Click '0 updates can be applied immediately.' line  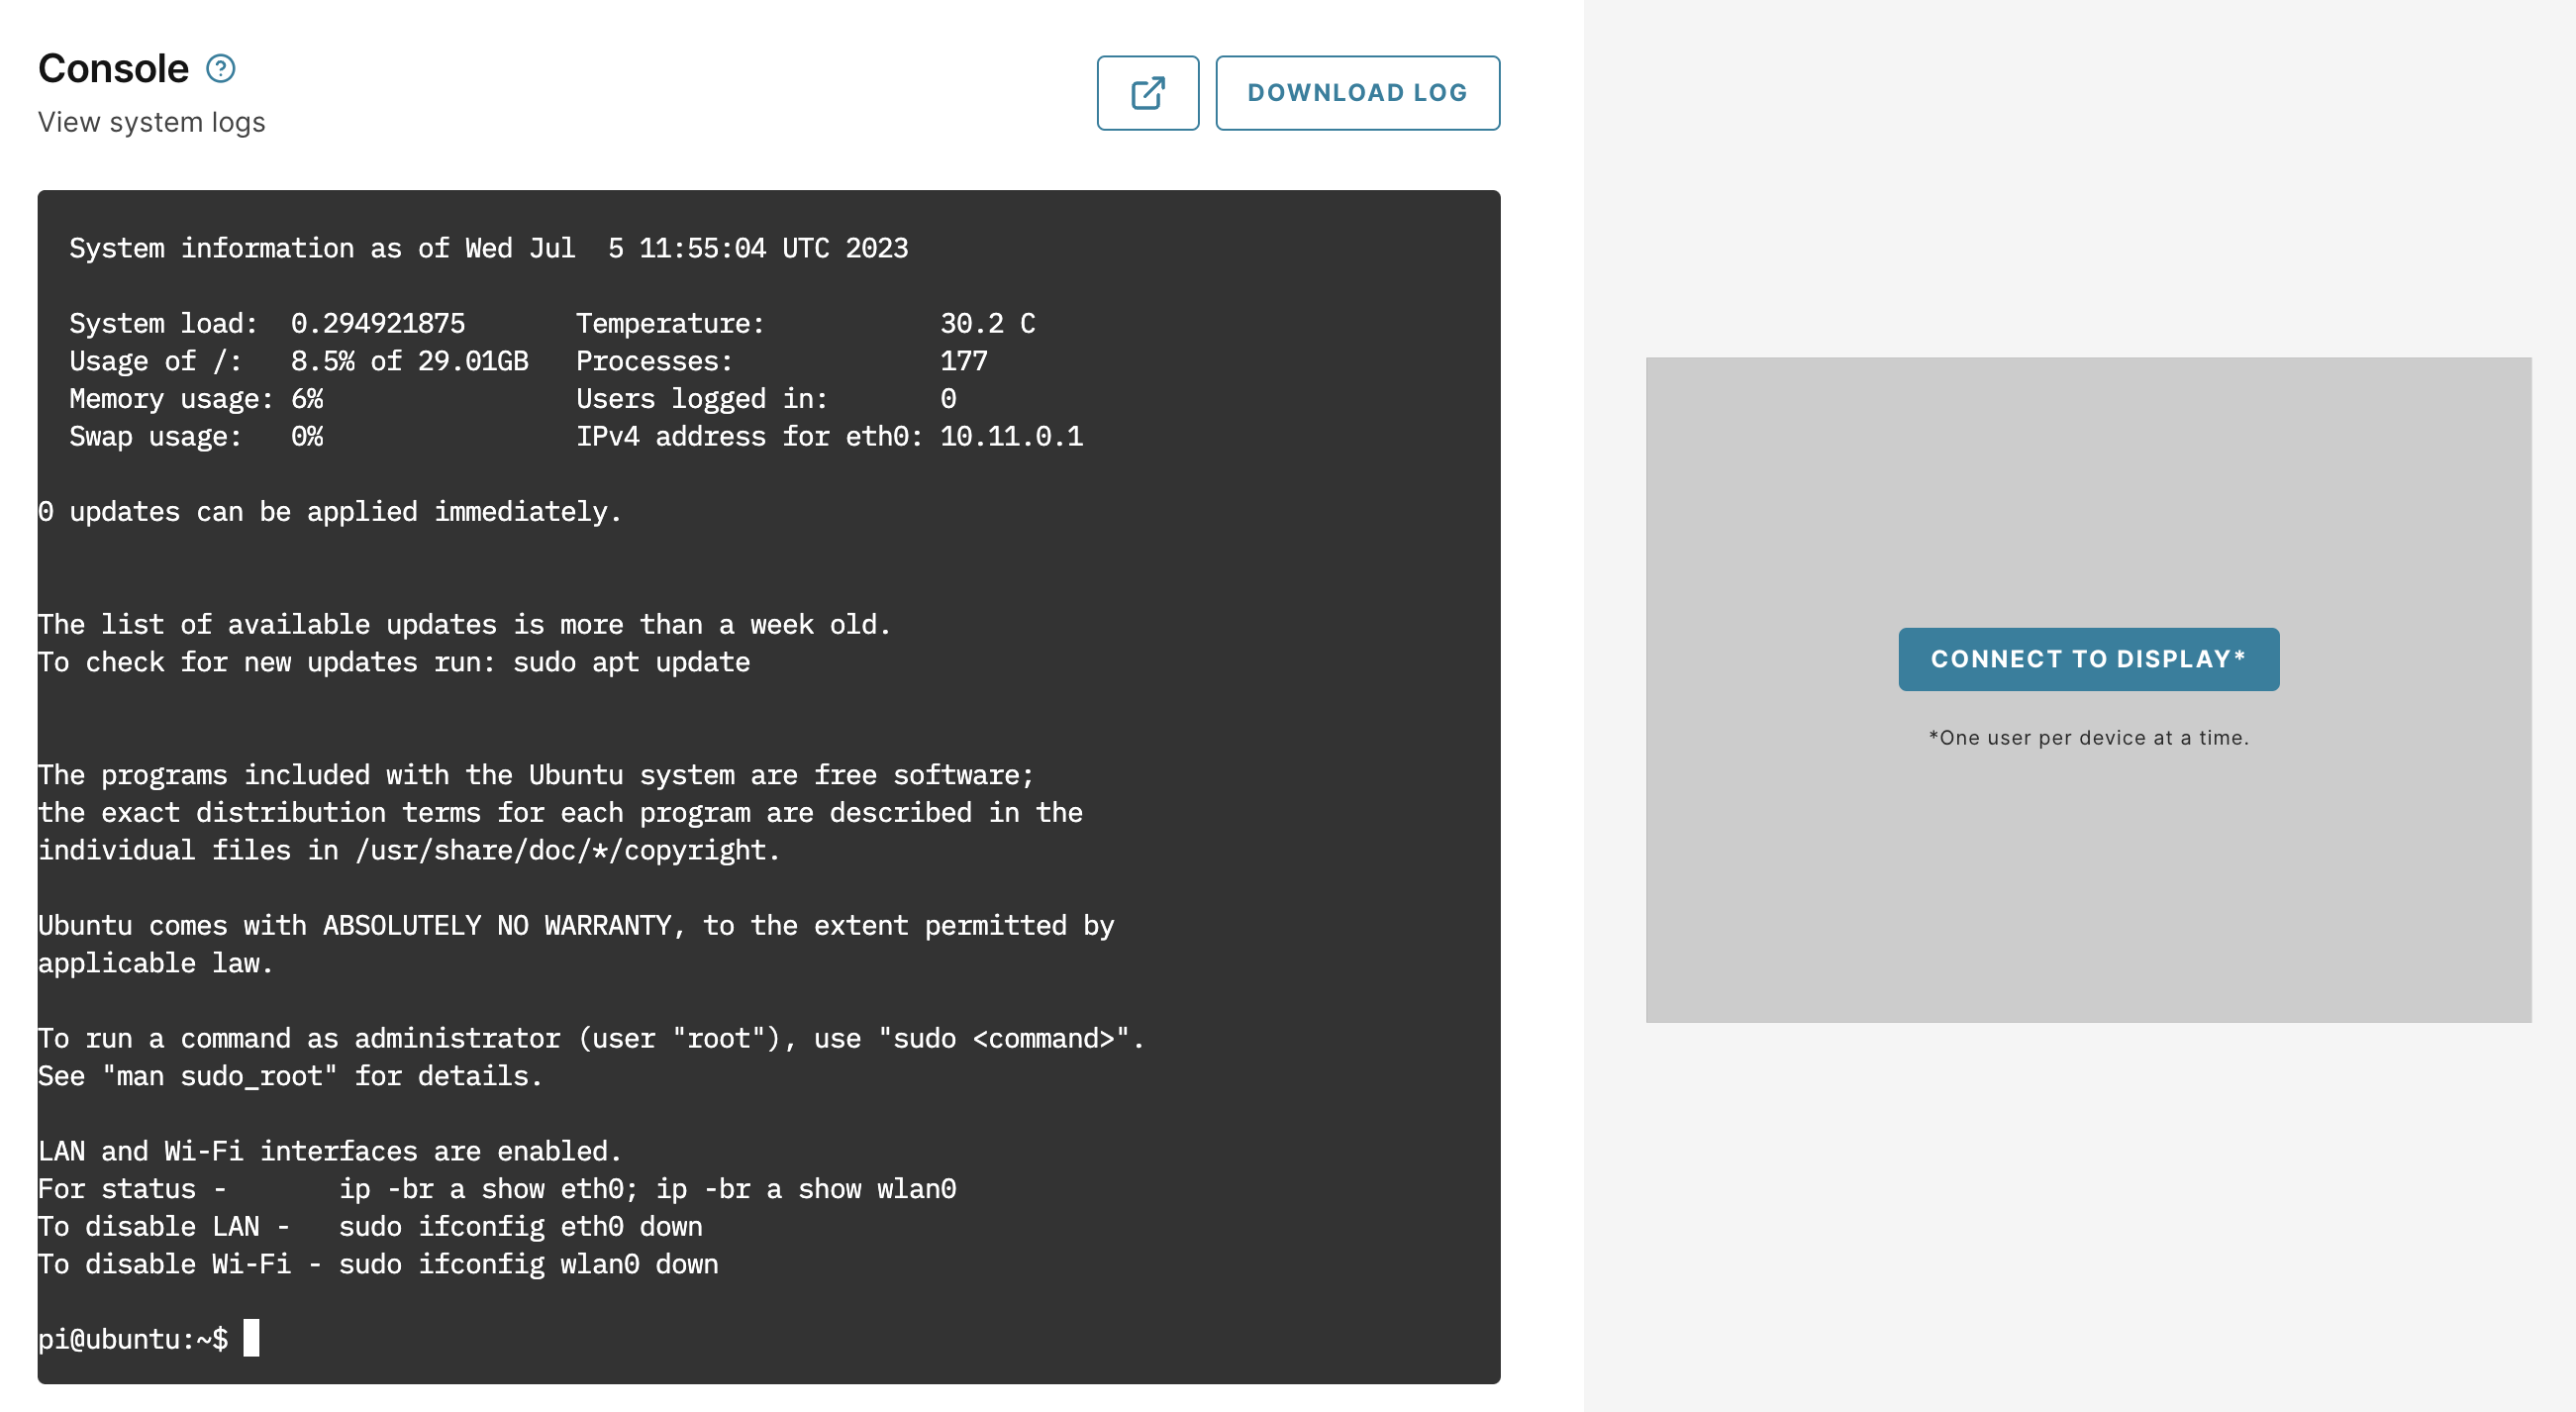330,512
